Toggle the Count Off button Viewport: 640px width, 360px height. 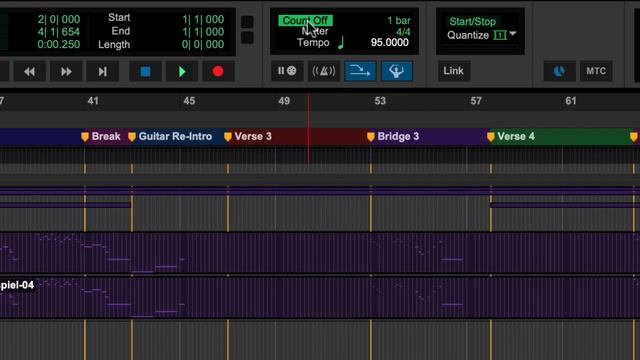tap(305, 20)
